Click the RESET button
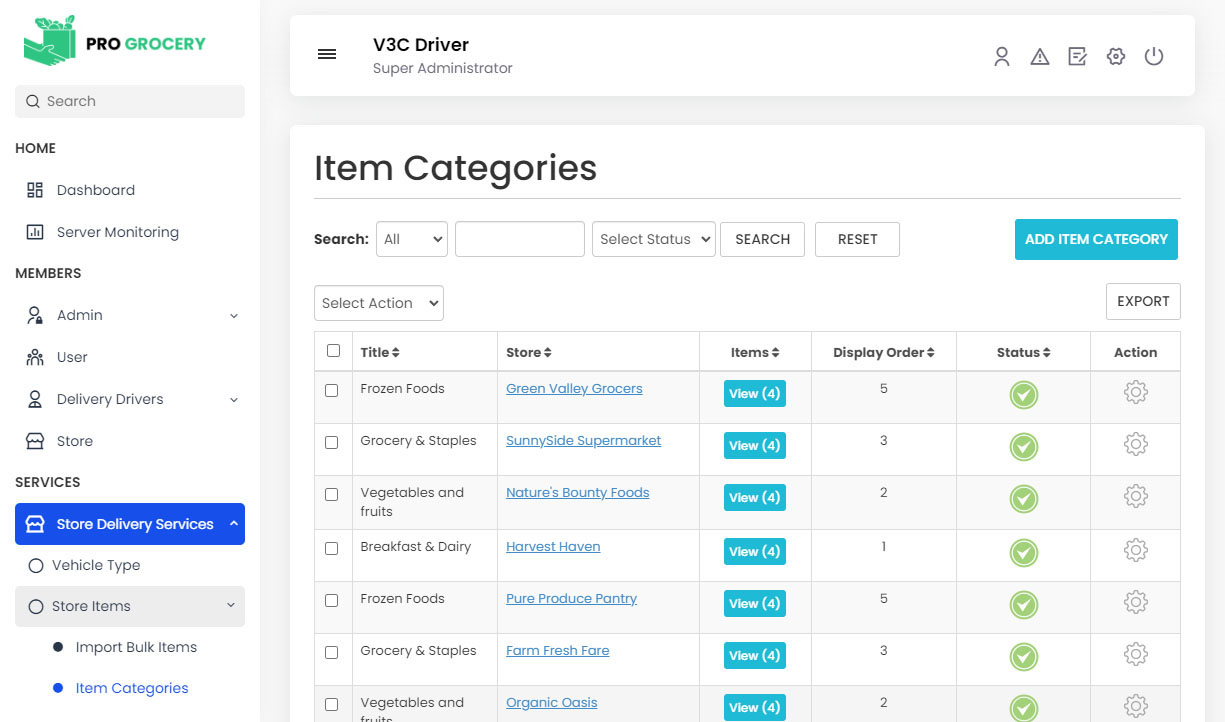1225x722 pixels. pos(857,239)
